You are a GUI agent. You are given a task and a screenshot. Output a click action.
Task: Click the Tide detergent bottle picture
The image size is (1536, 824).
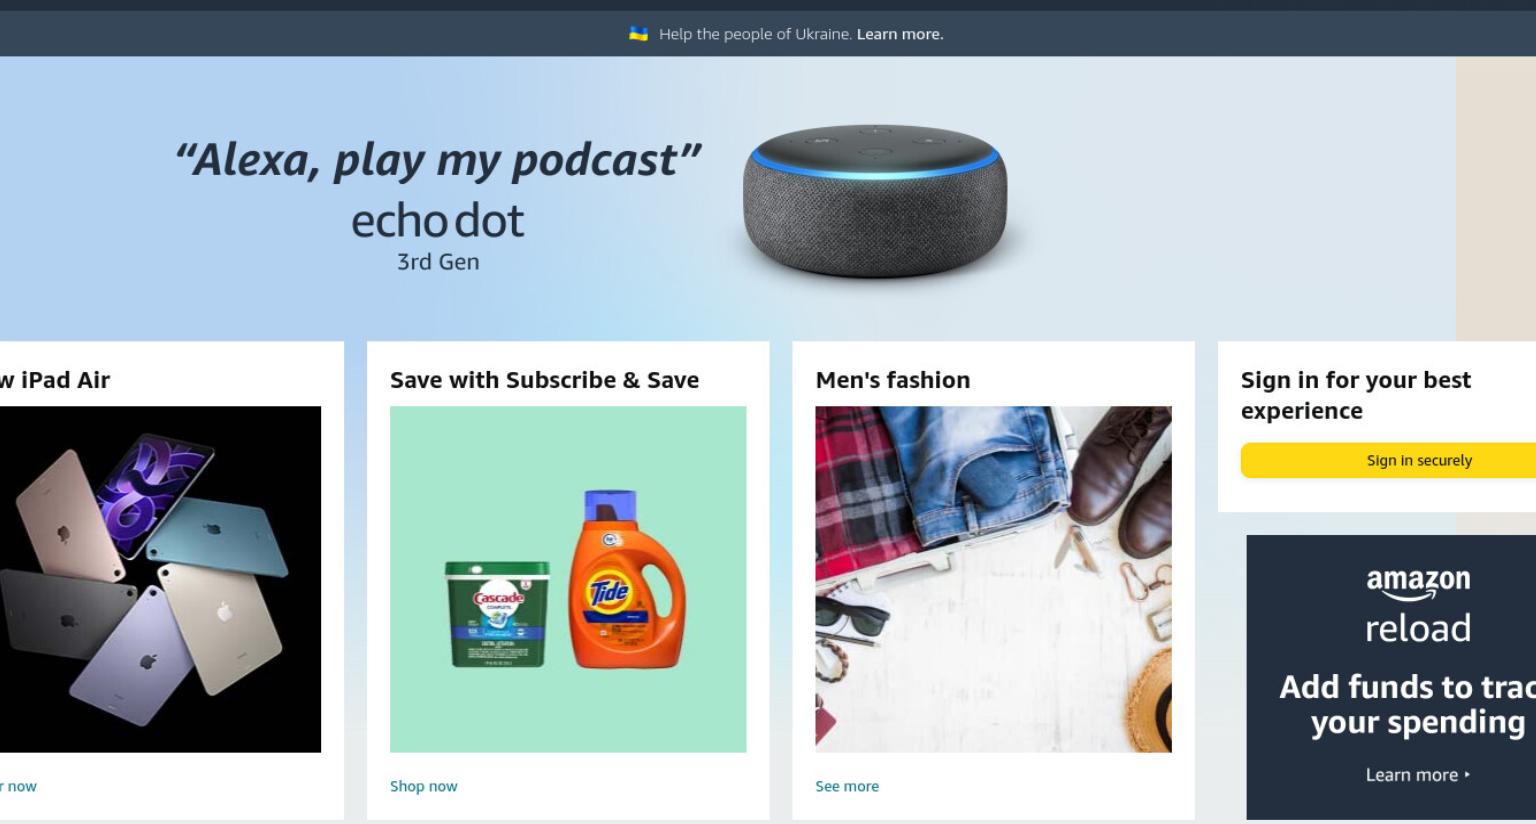coord(627,579)
